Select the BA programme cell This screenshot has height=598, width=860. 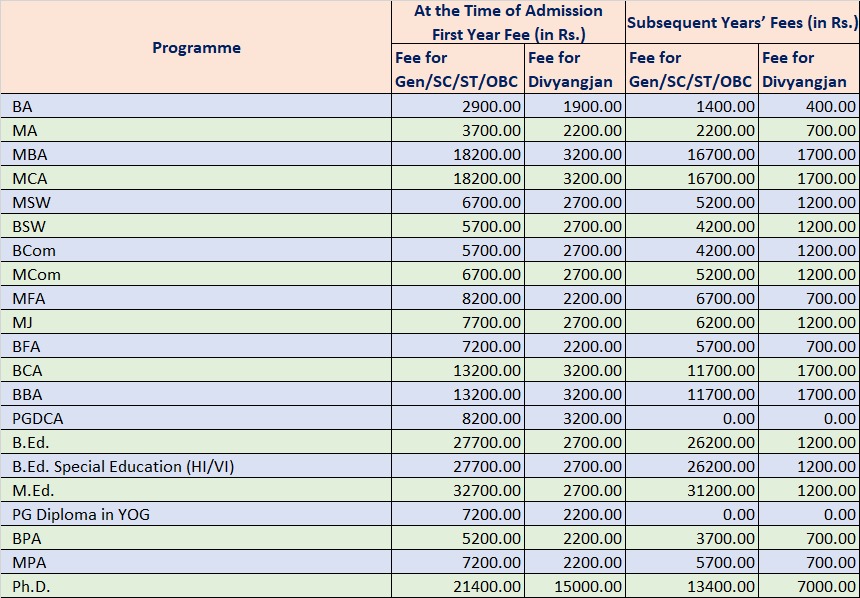point(196,106)
